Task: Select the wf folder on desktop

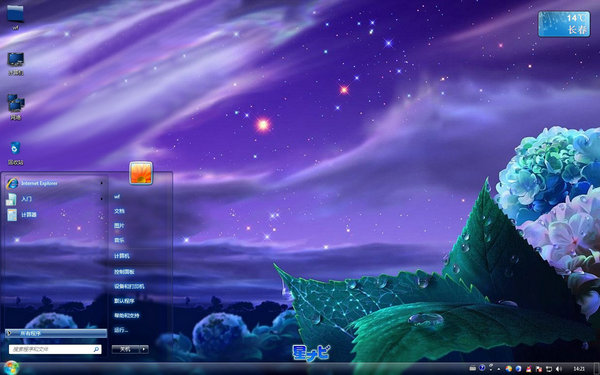Action: tap(15, 17)
